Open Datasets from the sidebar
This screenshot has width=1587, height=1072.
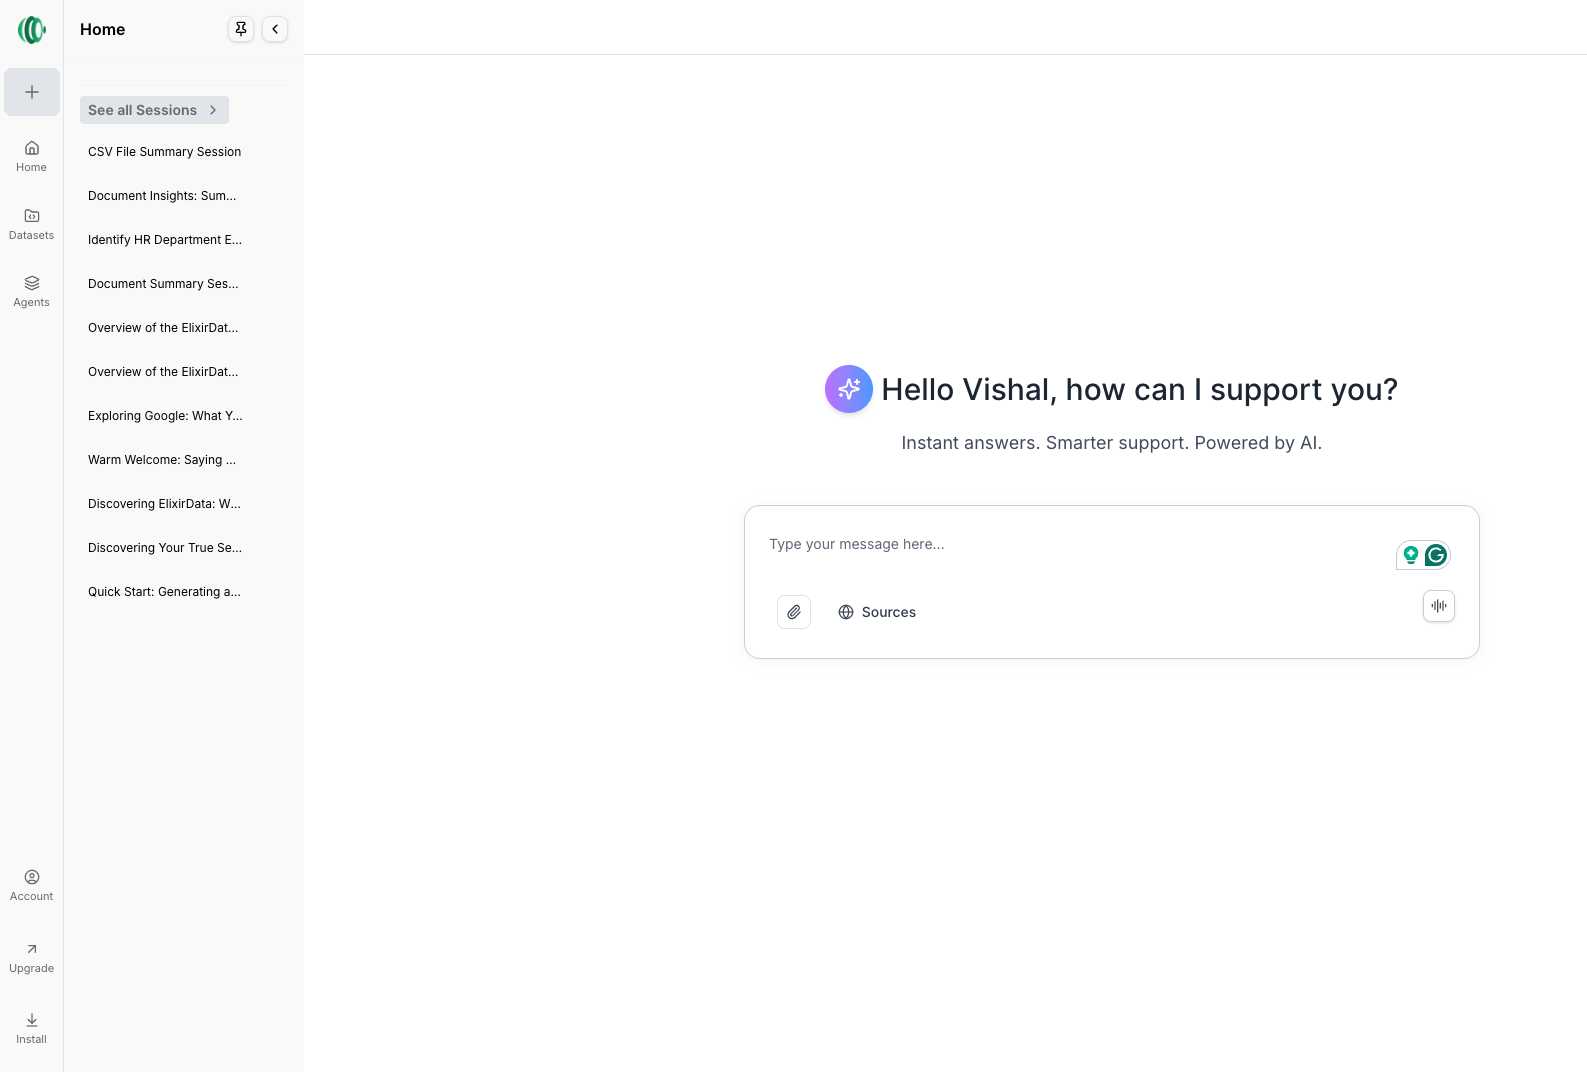coord(32,224)
